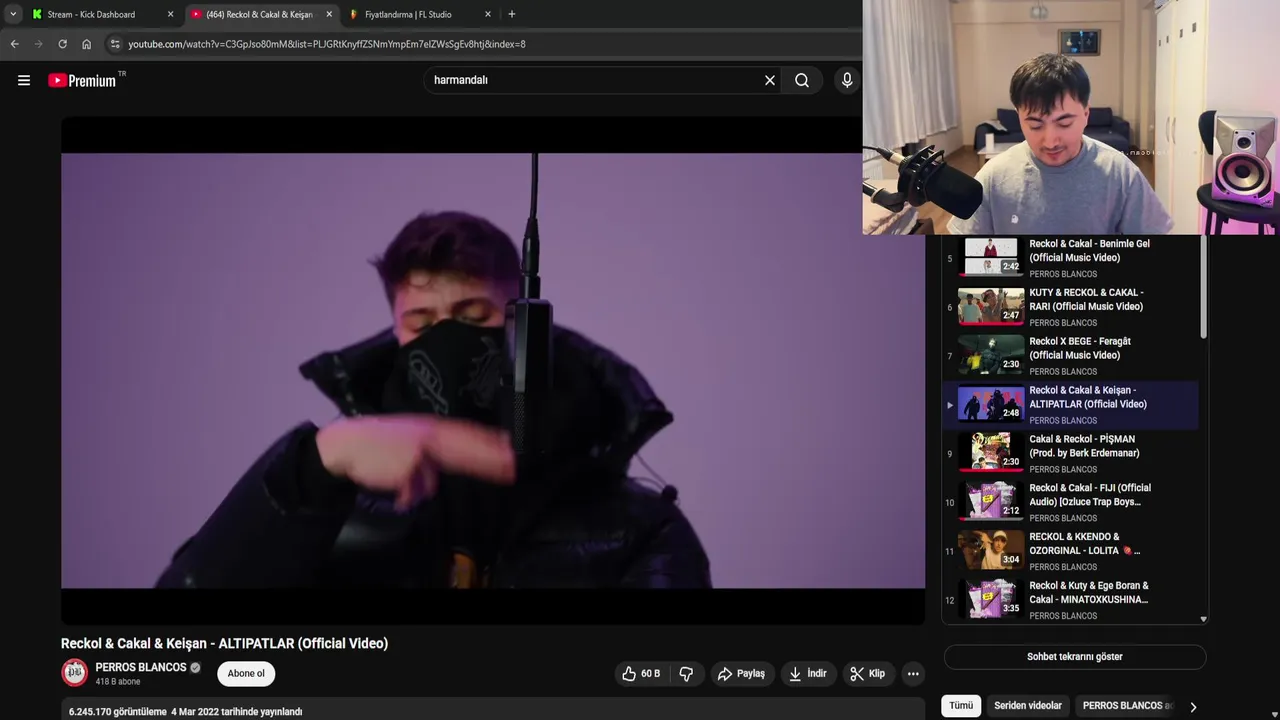Show chat replay with Sohbet tekrarını göster
This screenshot has width=1280, height=720.
tap(1075, 657)
